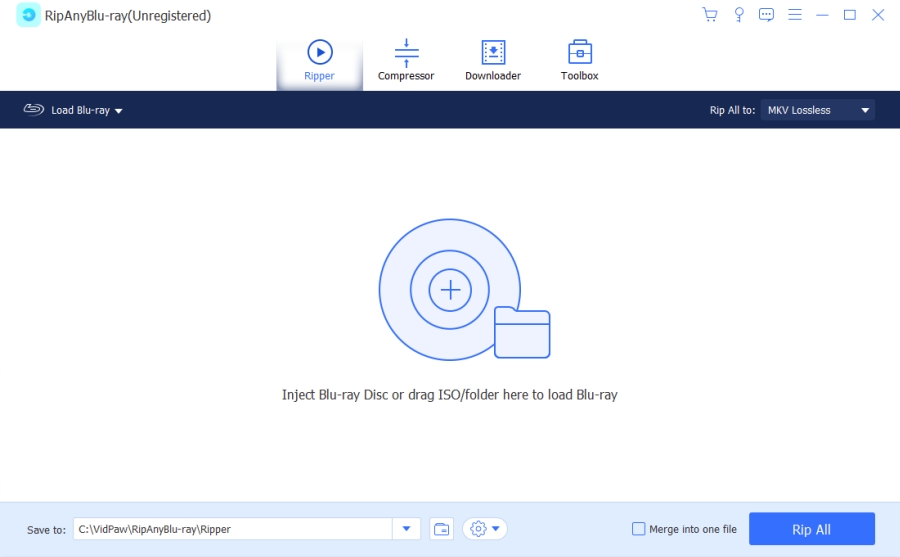Viewport: 900px width, 557px height.
Task: Open the hamburger menu icon
Action: tap(795, 15)
